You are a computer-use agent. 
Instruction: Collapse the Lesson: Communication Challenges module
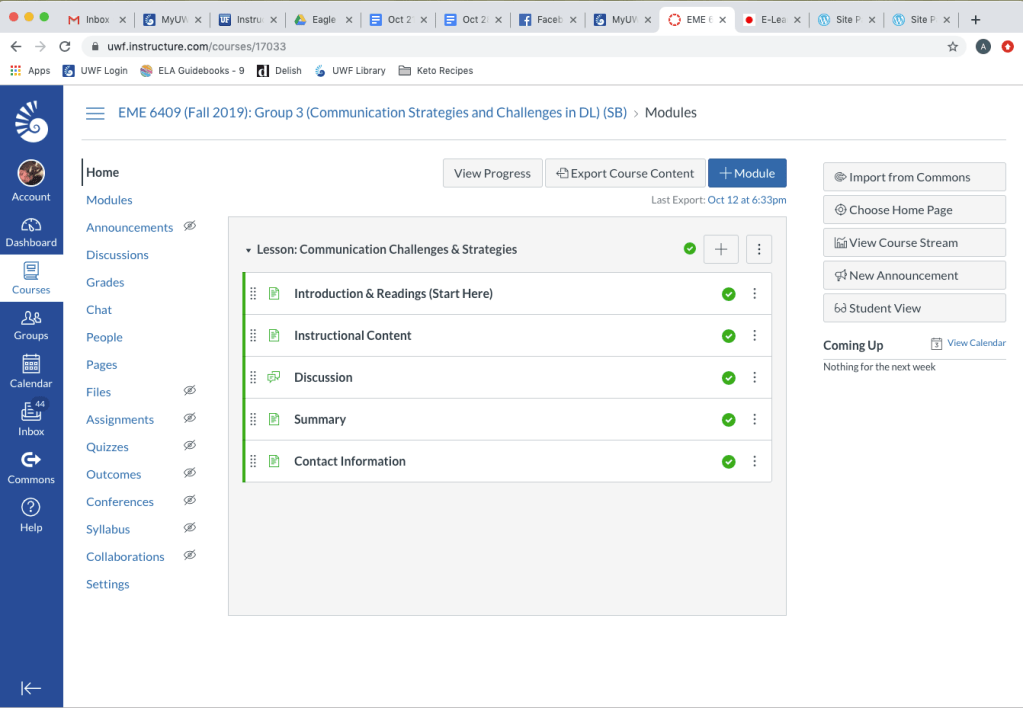(248, 250)
